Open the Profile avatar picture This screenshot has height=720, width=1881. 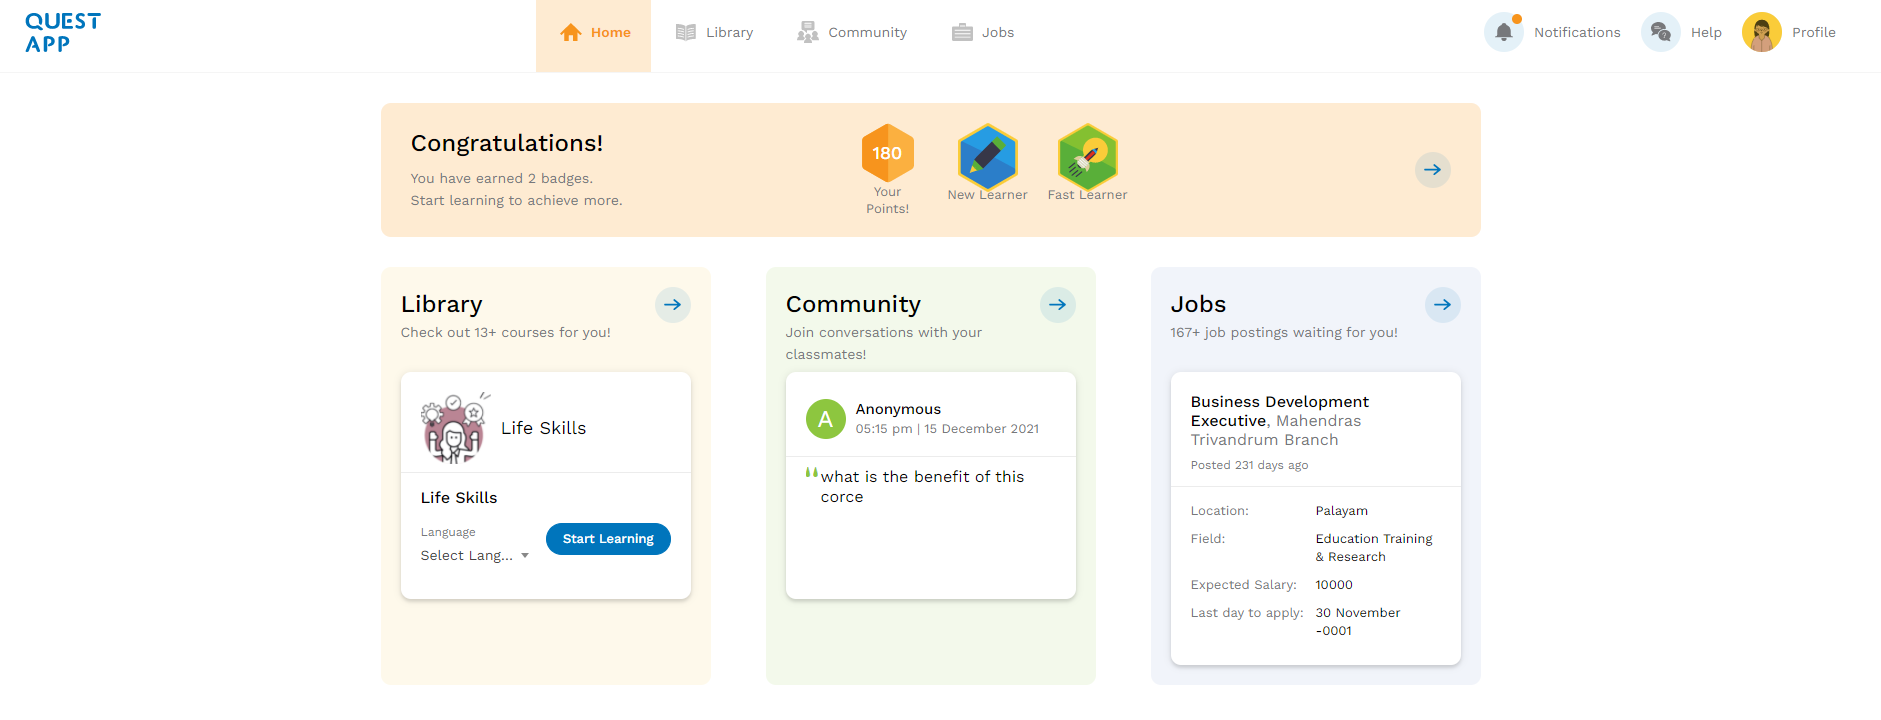(1761, 32)
